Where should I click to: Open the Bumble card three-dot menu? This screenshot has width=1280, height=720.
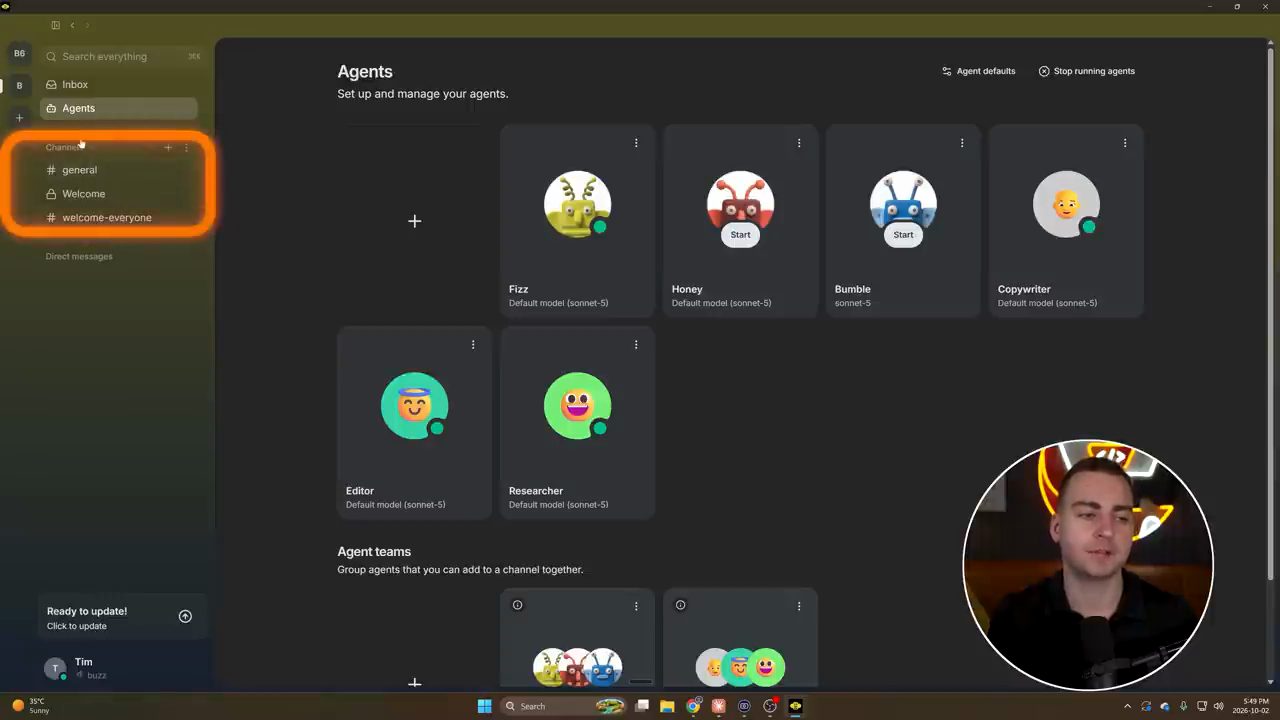coord(962,143)
